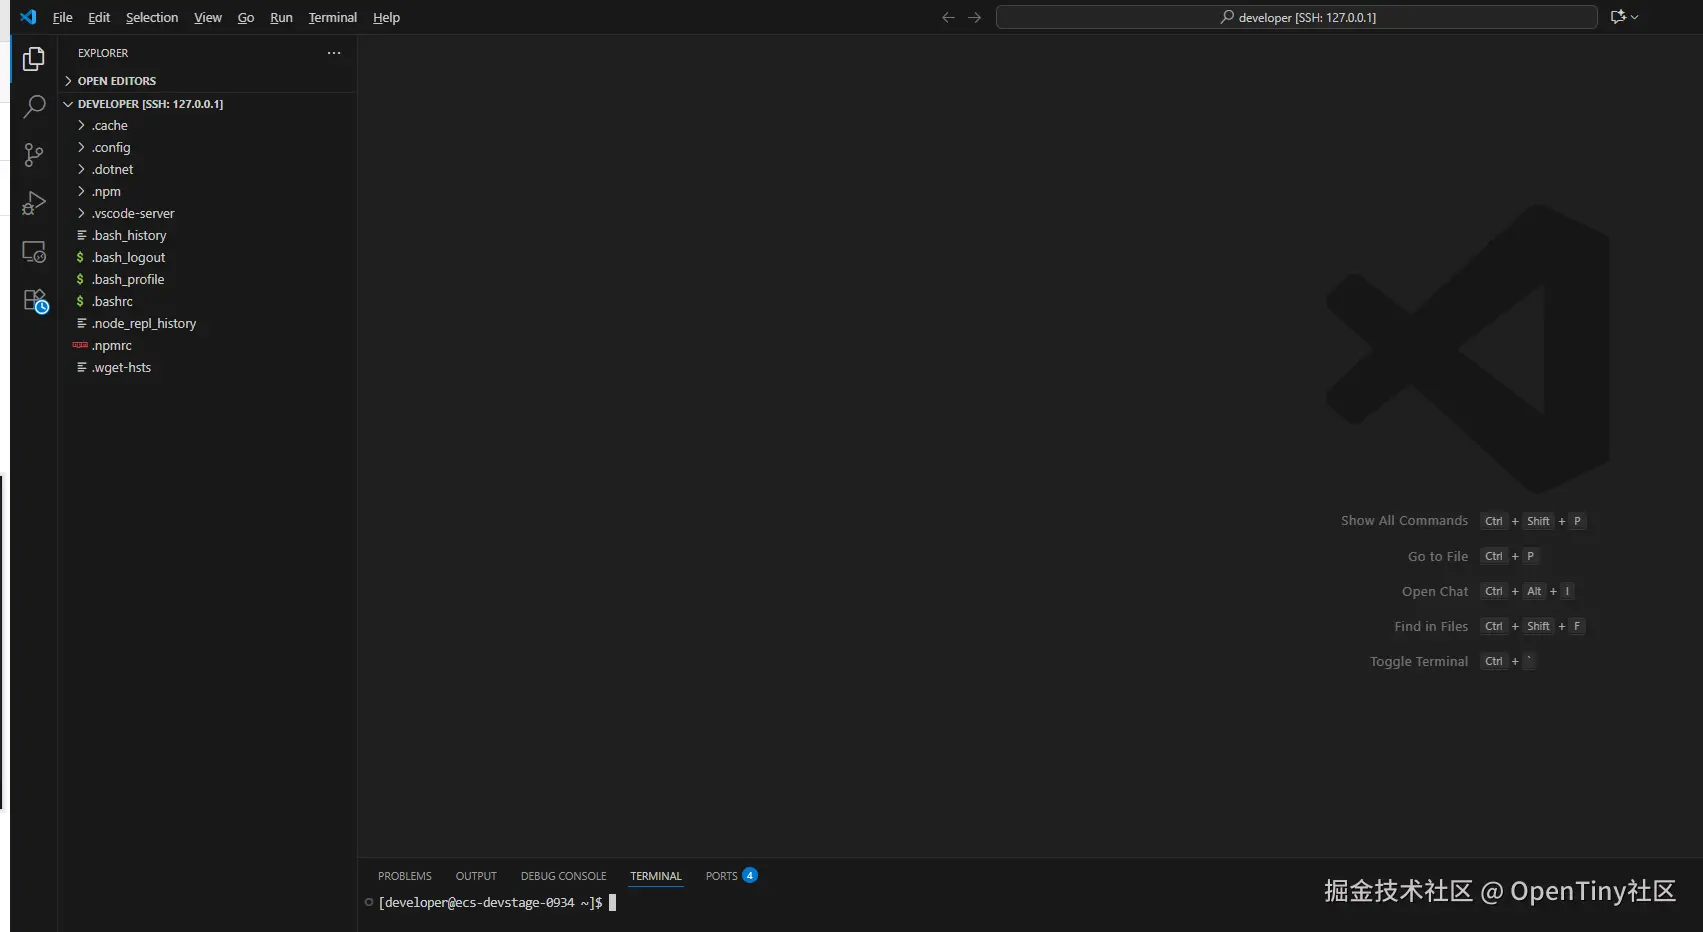
Task: Select the Explorer icon in the activity bar
Action: (34, 59)
